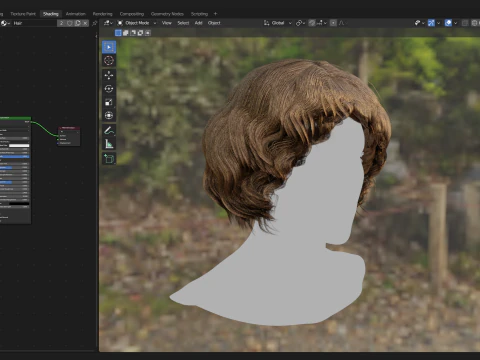
Task: Switch to the Rendering workspace tab
Action: tap(102, 14)
